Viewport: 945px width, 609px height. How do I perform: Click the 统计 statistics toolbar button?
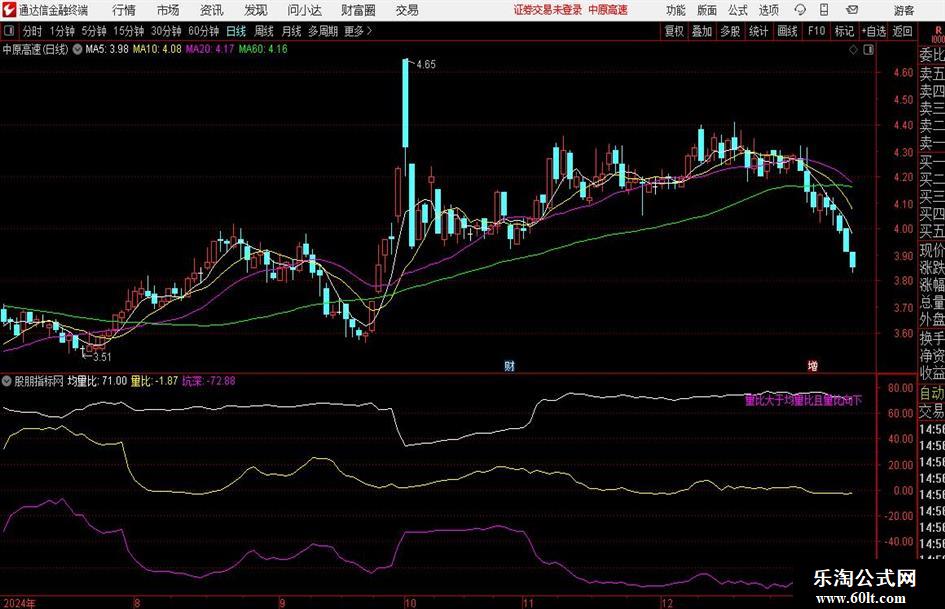tap(759, 31)
